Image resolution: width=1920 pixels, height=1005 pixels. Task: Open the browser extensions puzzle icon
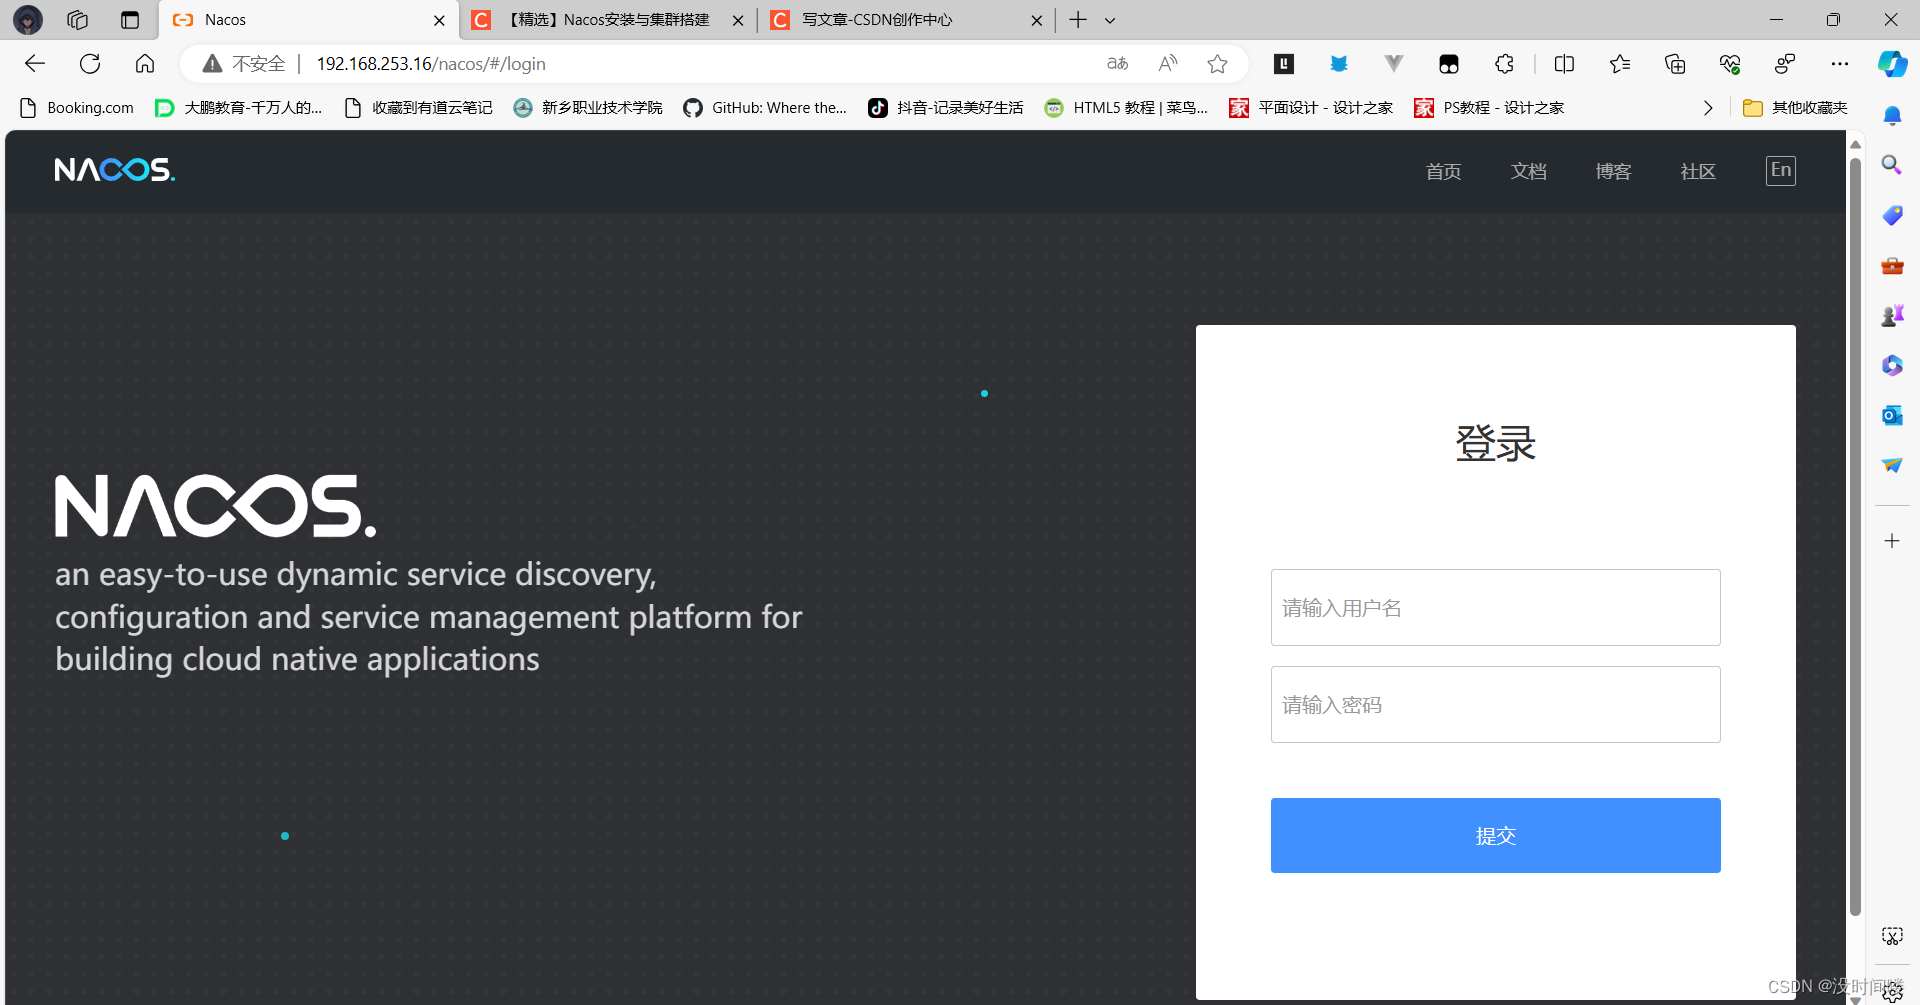point(1505,64)
